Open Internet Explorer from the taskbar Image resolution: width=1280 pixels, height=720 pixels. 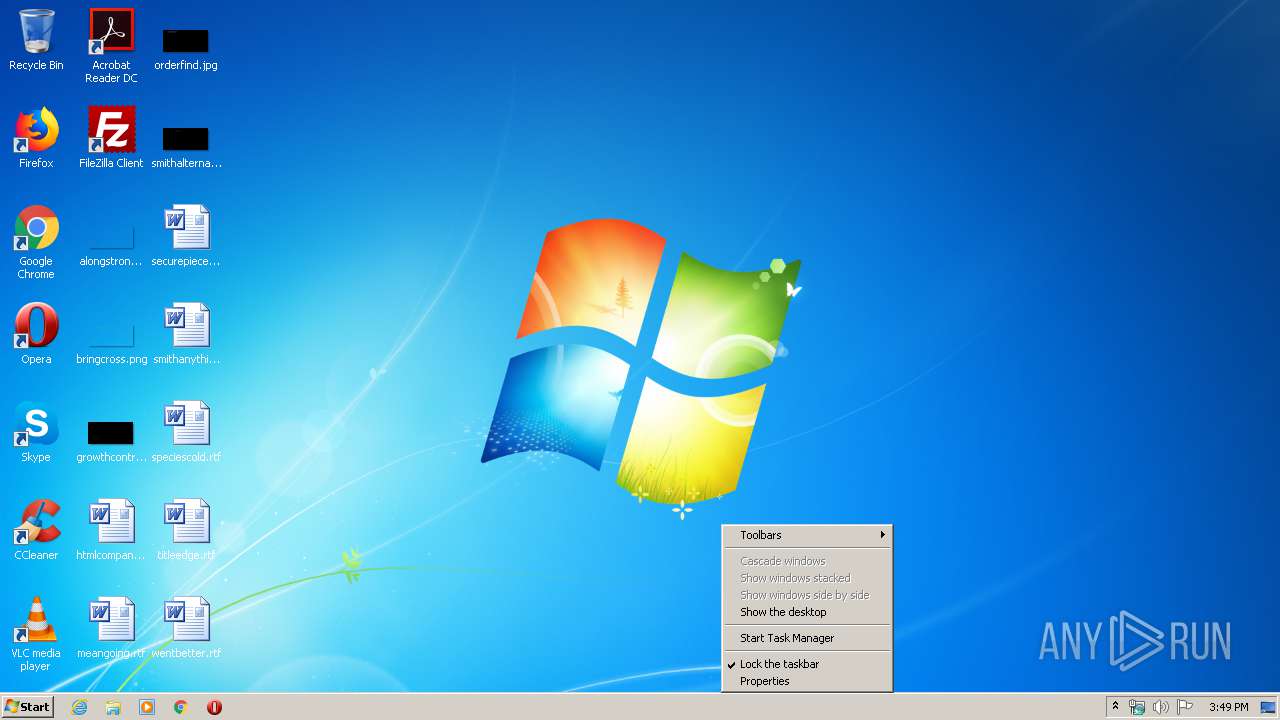79,707
